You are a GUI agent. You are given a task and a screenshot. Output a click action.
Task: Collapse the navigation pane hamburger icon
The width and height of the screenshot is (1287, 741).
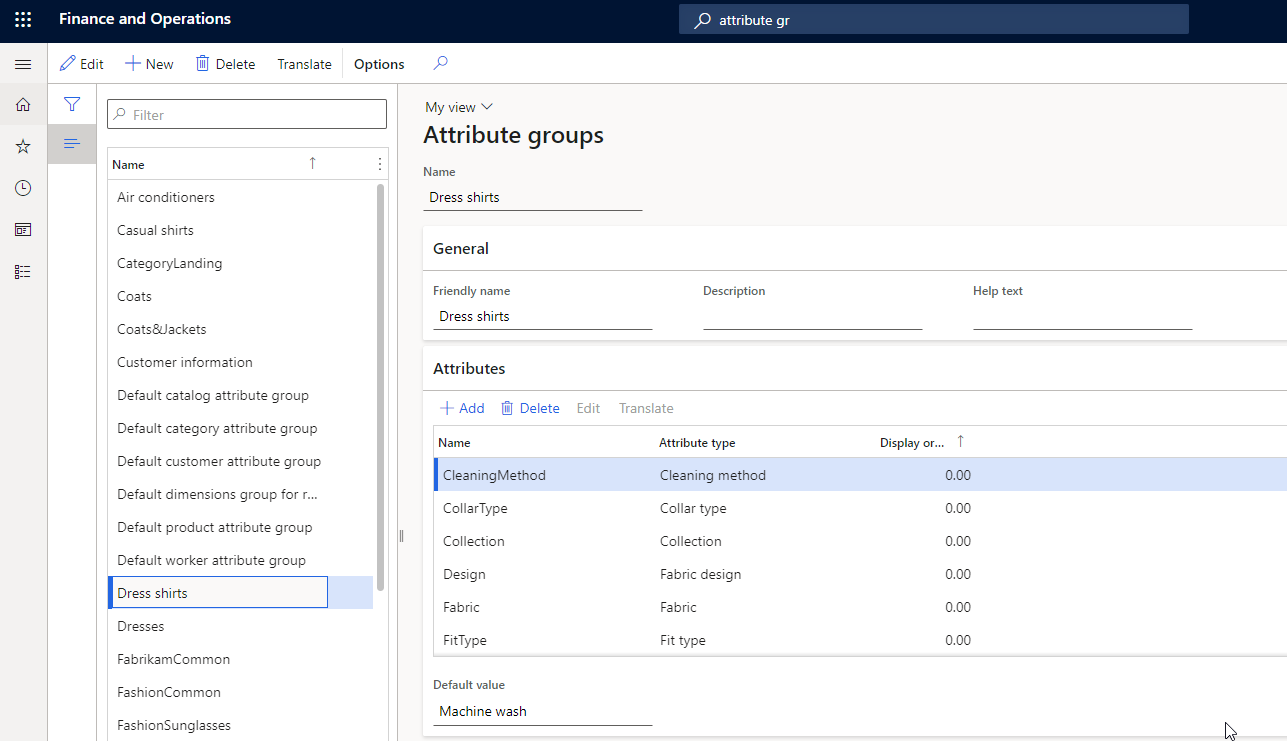22,64
